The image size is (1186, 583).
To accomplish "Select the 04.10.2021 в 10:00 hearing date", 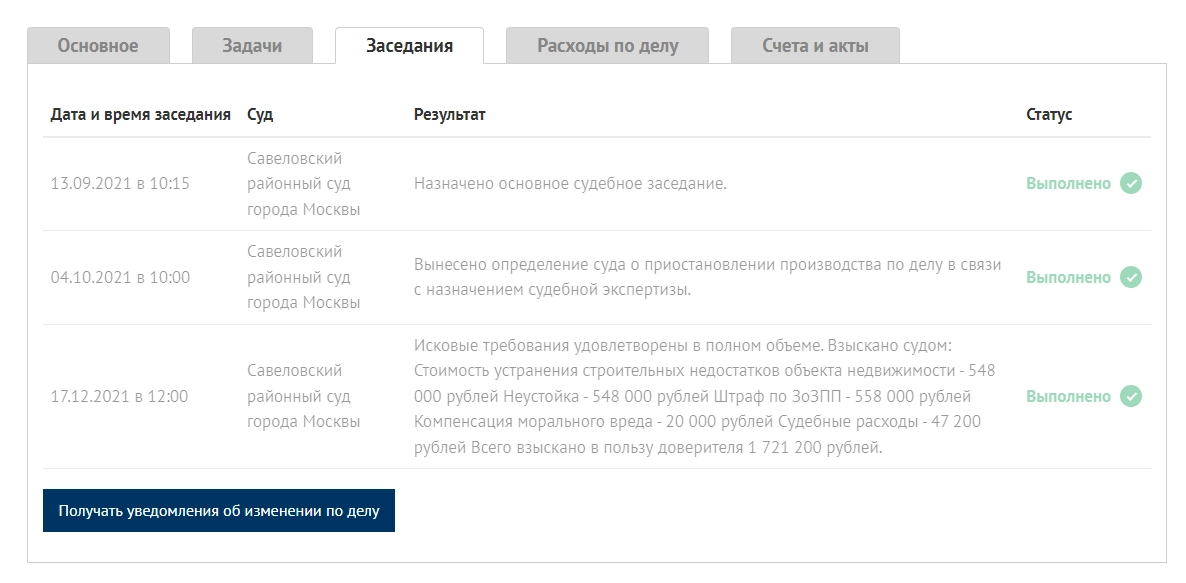I will click(120, 278).
